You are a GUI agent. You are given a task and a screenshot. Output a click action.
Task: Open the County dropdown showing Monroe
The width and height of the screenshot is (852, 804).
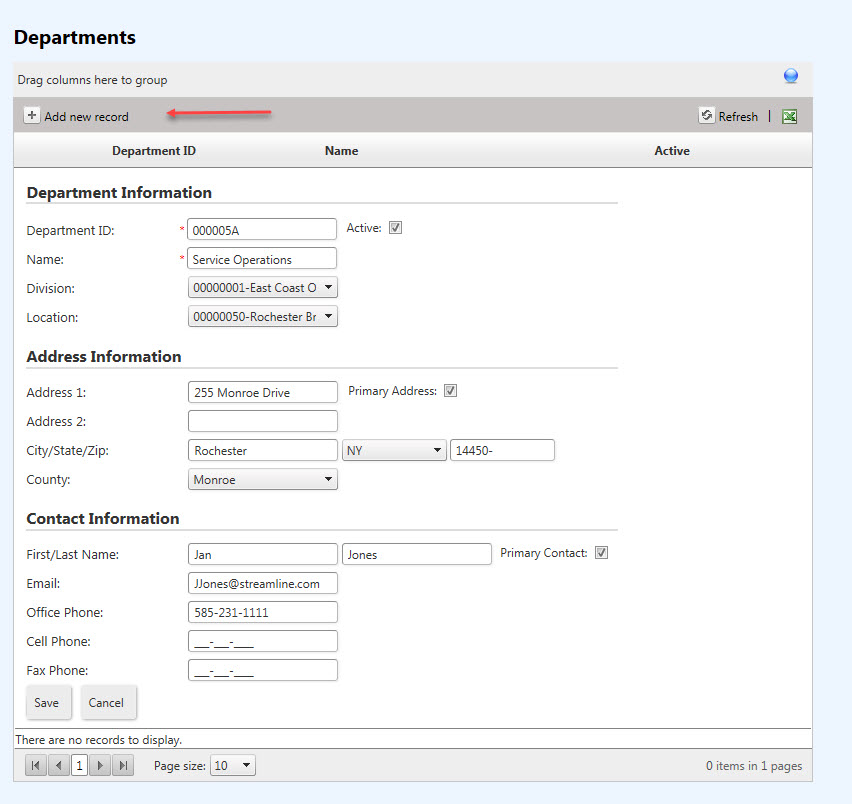click(x=262, y=479)
